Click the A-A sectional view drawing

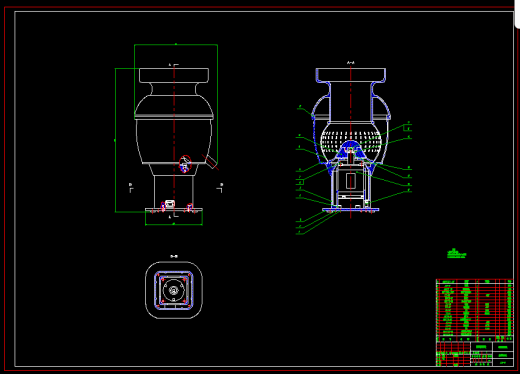pos(351,140)
